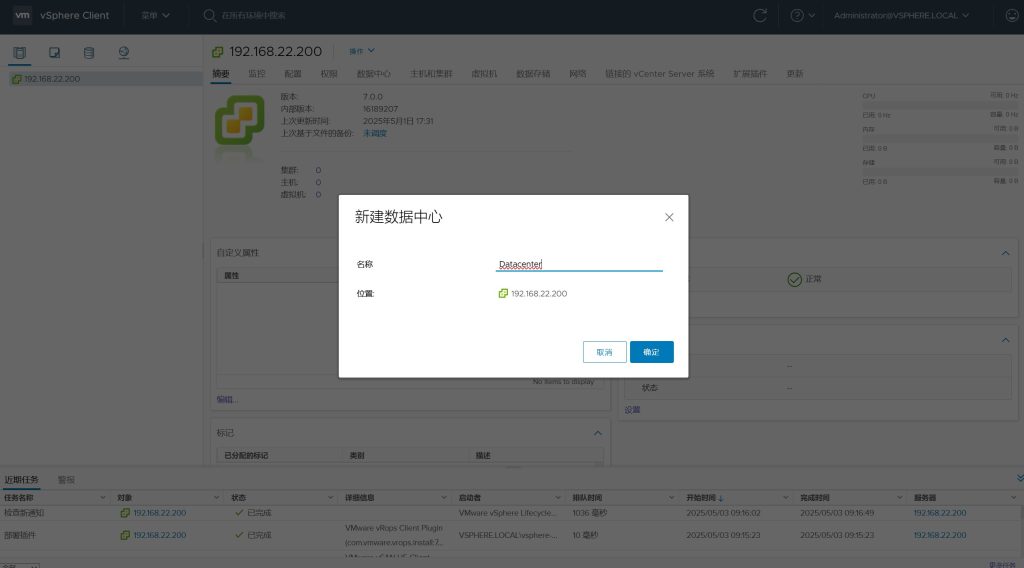This screenshot has width=1024, height=568.
Task: Open the Queued time column filter dropdown
Action: pos(671,497)
